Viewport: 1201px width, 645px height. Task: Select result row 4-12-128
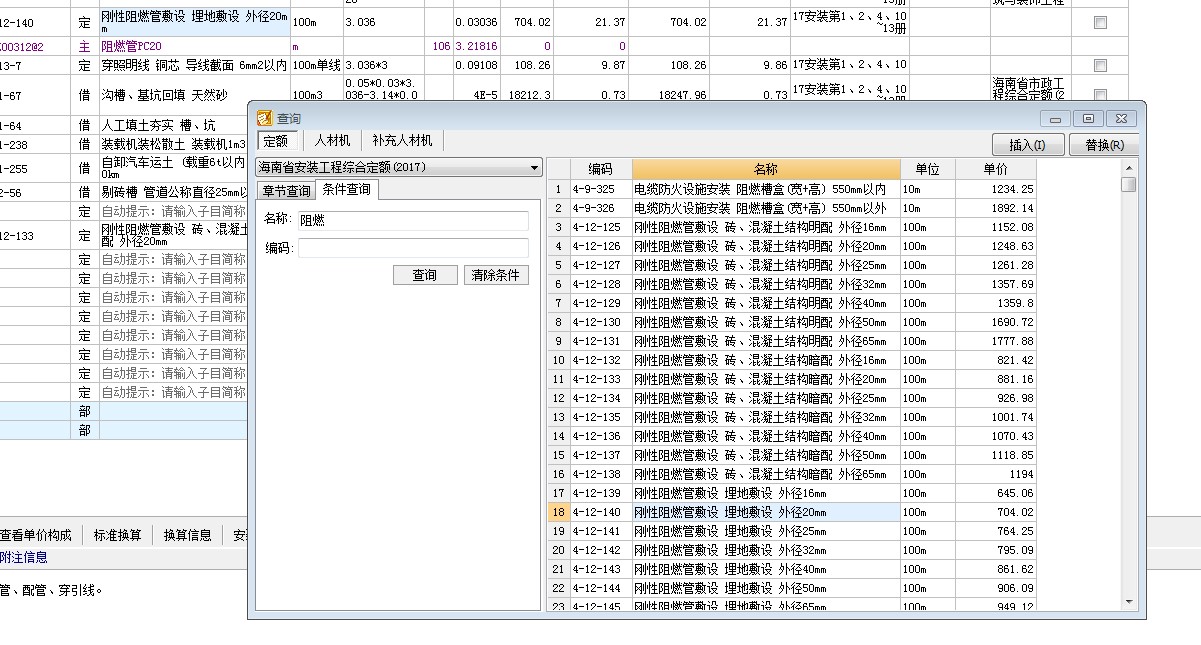point(792,284)
